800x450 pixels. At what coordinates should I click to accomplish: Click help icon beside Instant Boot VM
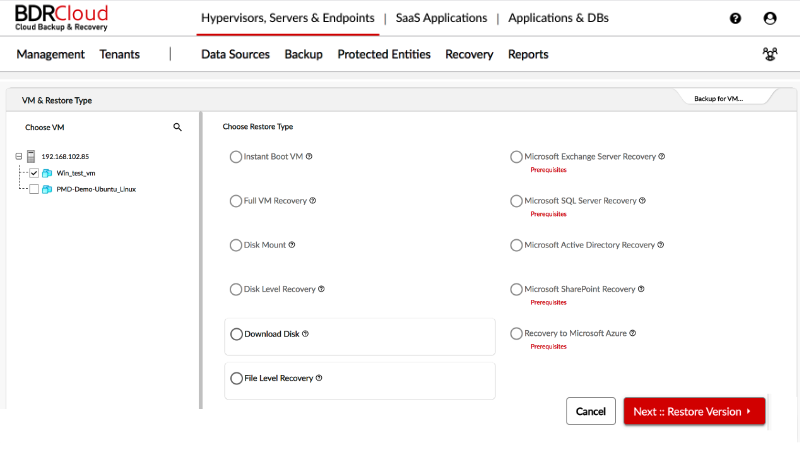click(310, 157)
